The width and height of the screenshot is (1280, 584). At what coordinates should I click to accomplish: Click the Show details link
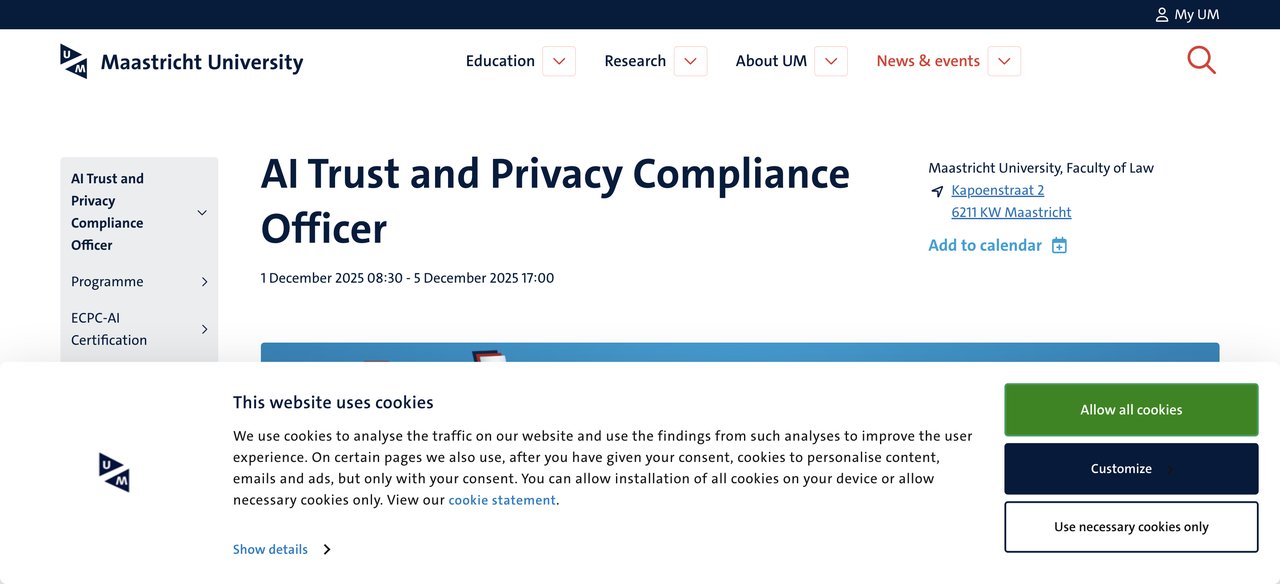click(270, 549)
